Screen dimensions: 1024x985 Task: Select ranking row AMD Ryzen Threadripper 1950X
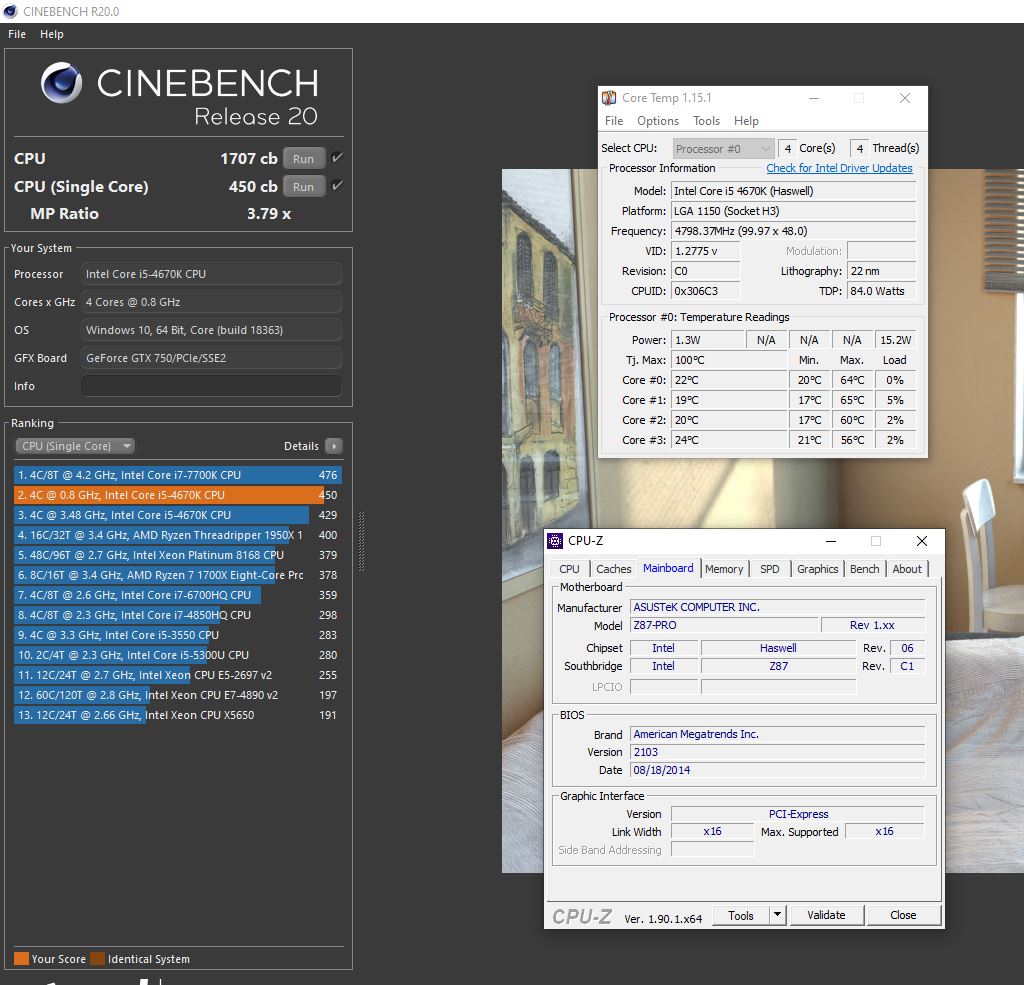[x=178, y=535]
